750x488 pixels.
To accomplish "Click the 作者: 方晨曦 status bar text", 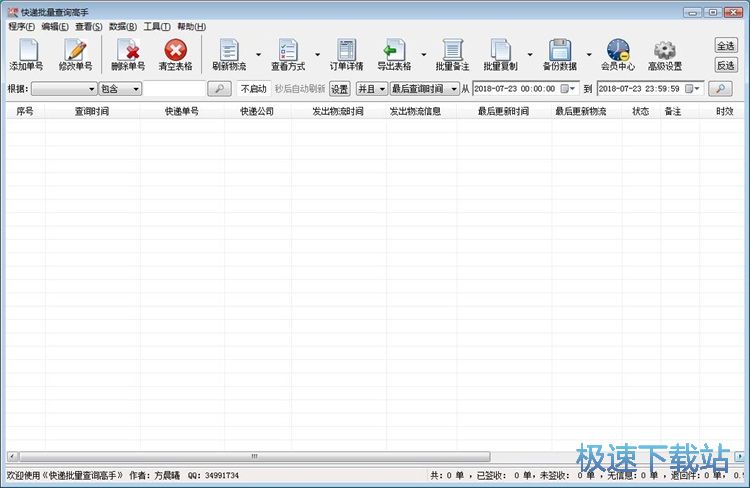I will pyautogui.click(x=154, y=476).
